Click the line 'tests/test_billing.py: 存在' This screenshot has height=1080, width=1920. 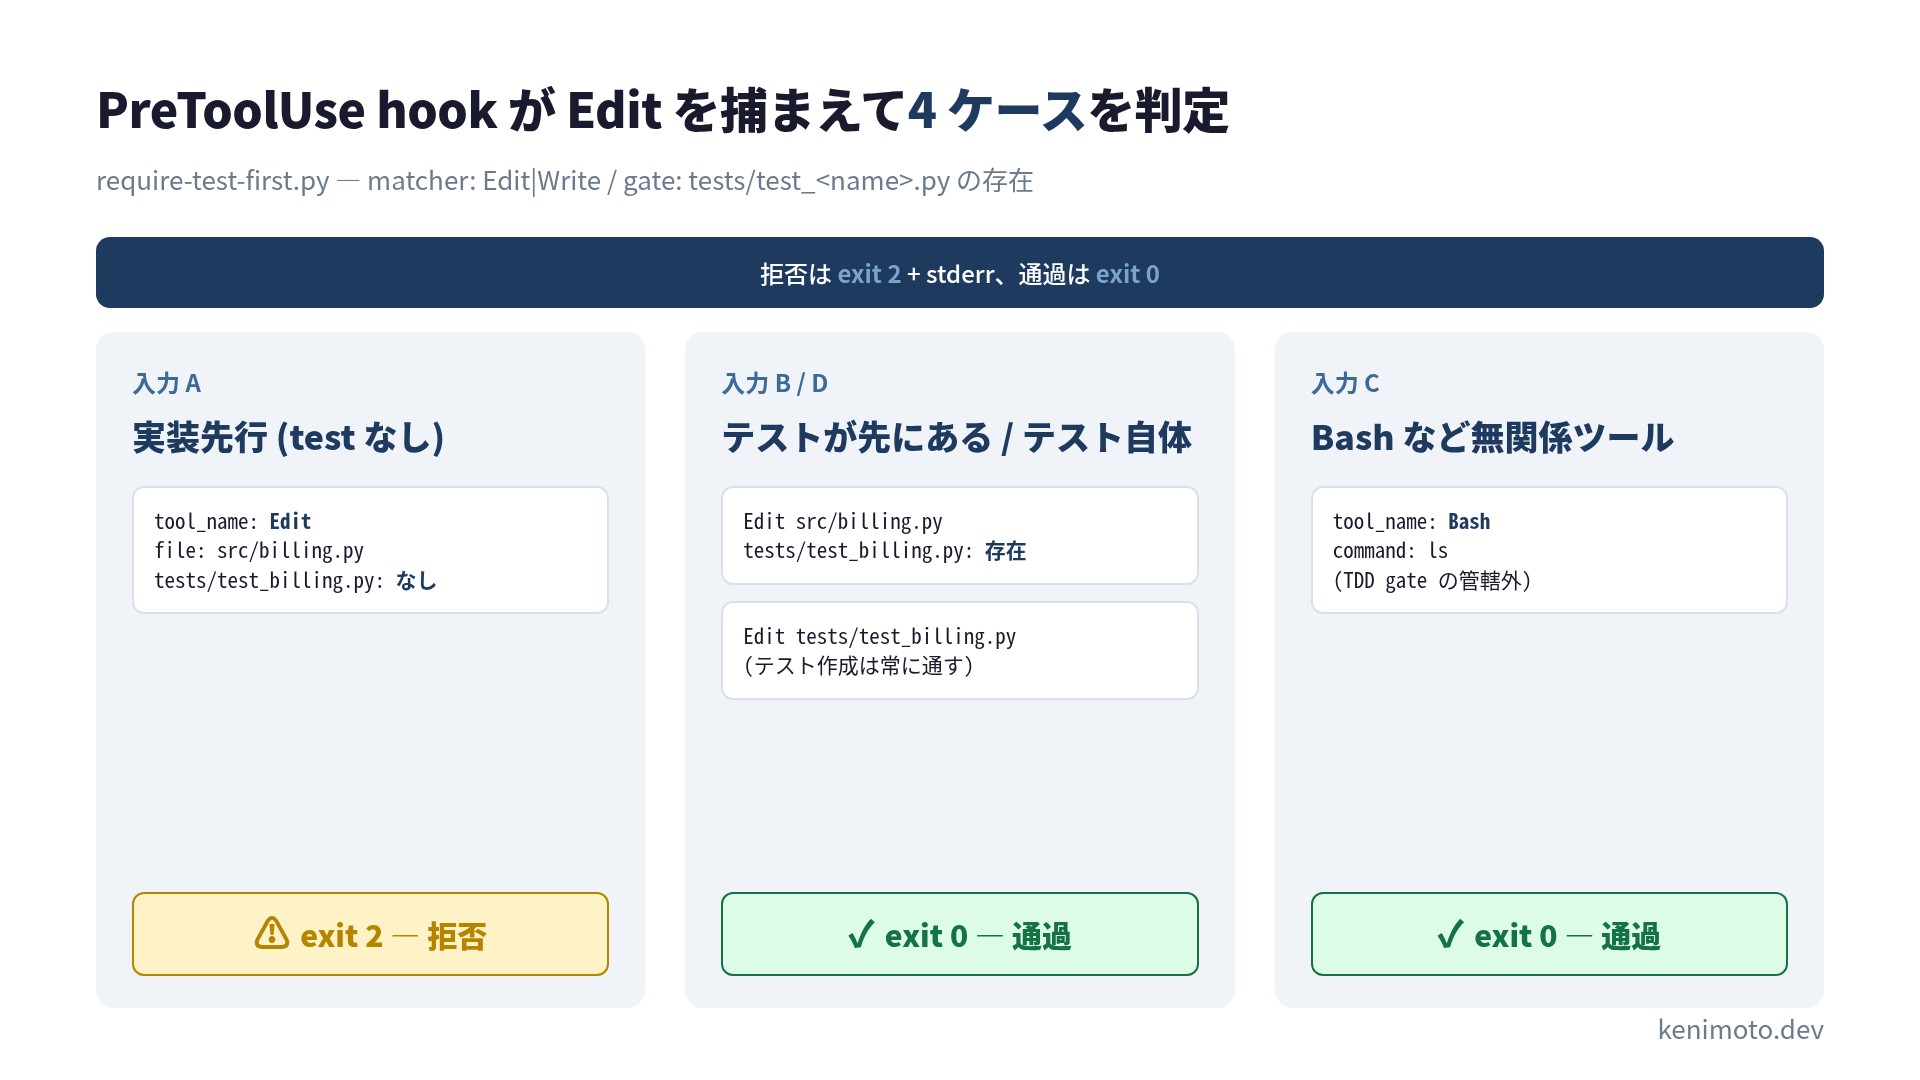click(x=884, y=550)
